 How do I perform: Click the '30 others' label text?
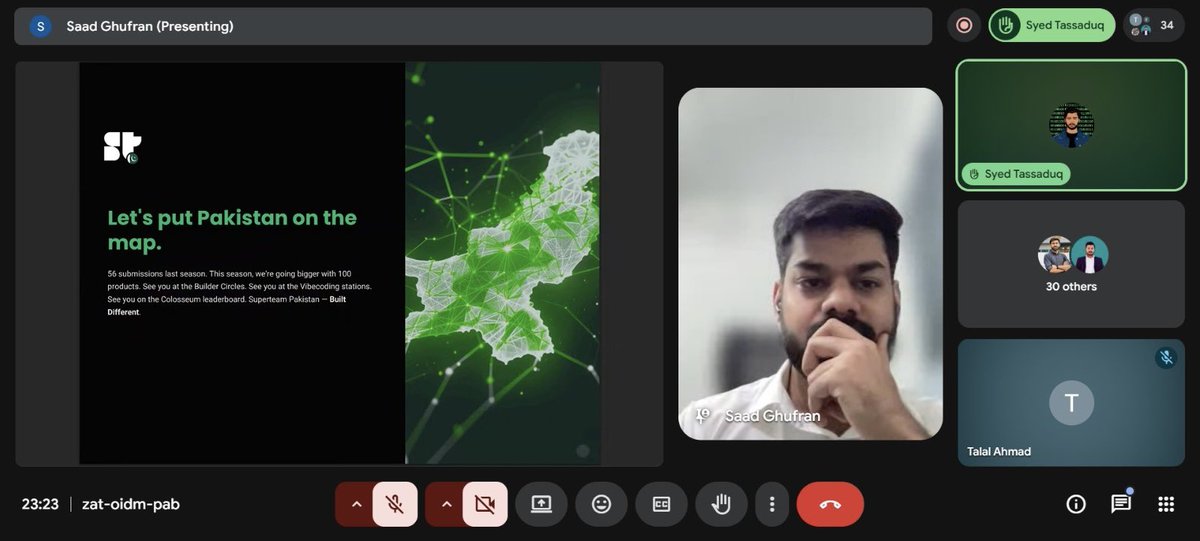coord(1071,287)
